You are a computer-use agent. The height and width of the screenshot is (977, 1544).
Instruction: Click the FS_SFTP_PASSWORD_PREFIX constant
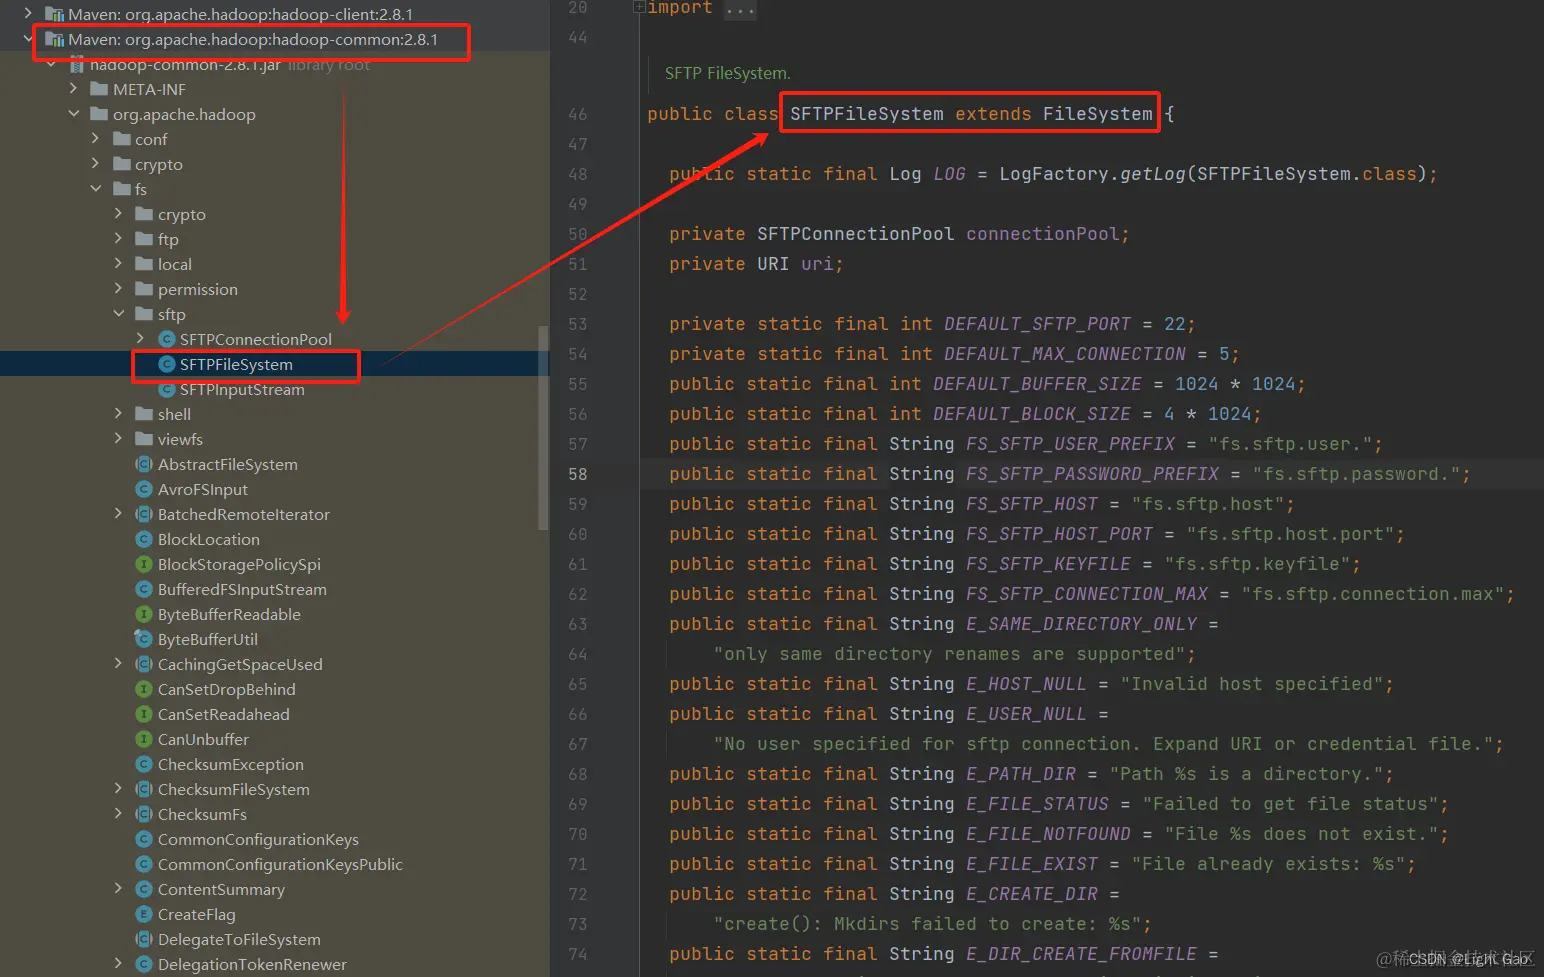coord(1092,474)
